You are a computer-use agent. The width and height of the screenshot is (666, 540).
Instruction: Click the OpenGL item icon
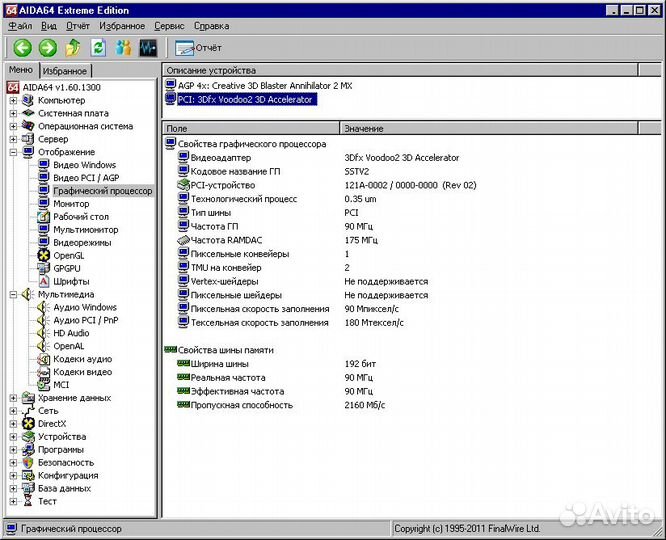[x=44, y=255]
